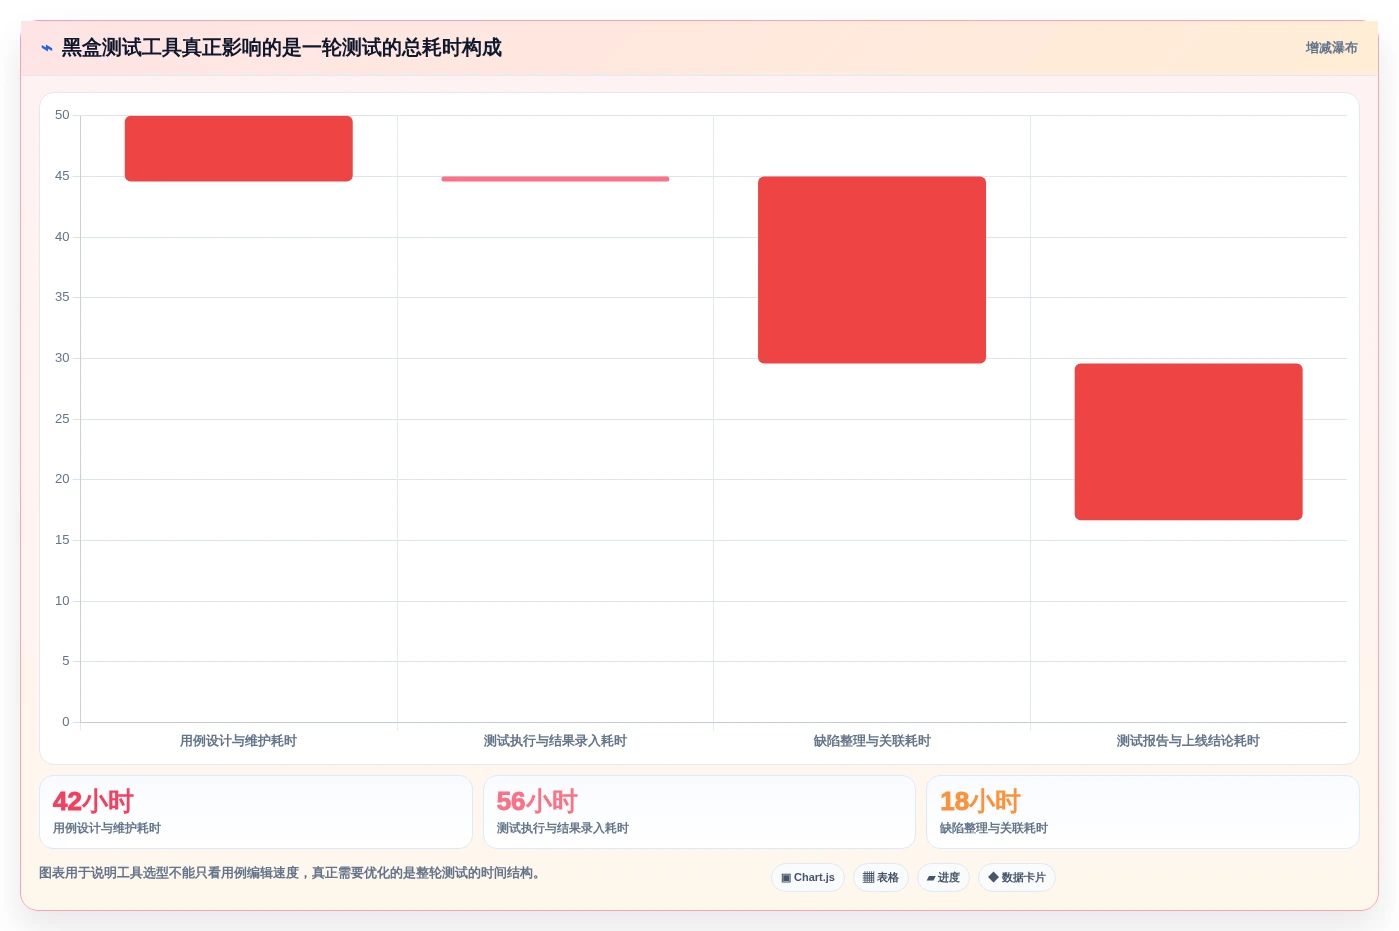Click the 数据卡片 tag chip
The height and width of the screenshot is (931, 1399).
tap(1017, 878)
